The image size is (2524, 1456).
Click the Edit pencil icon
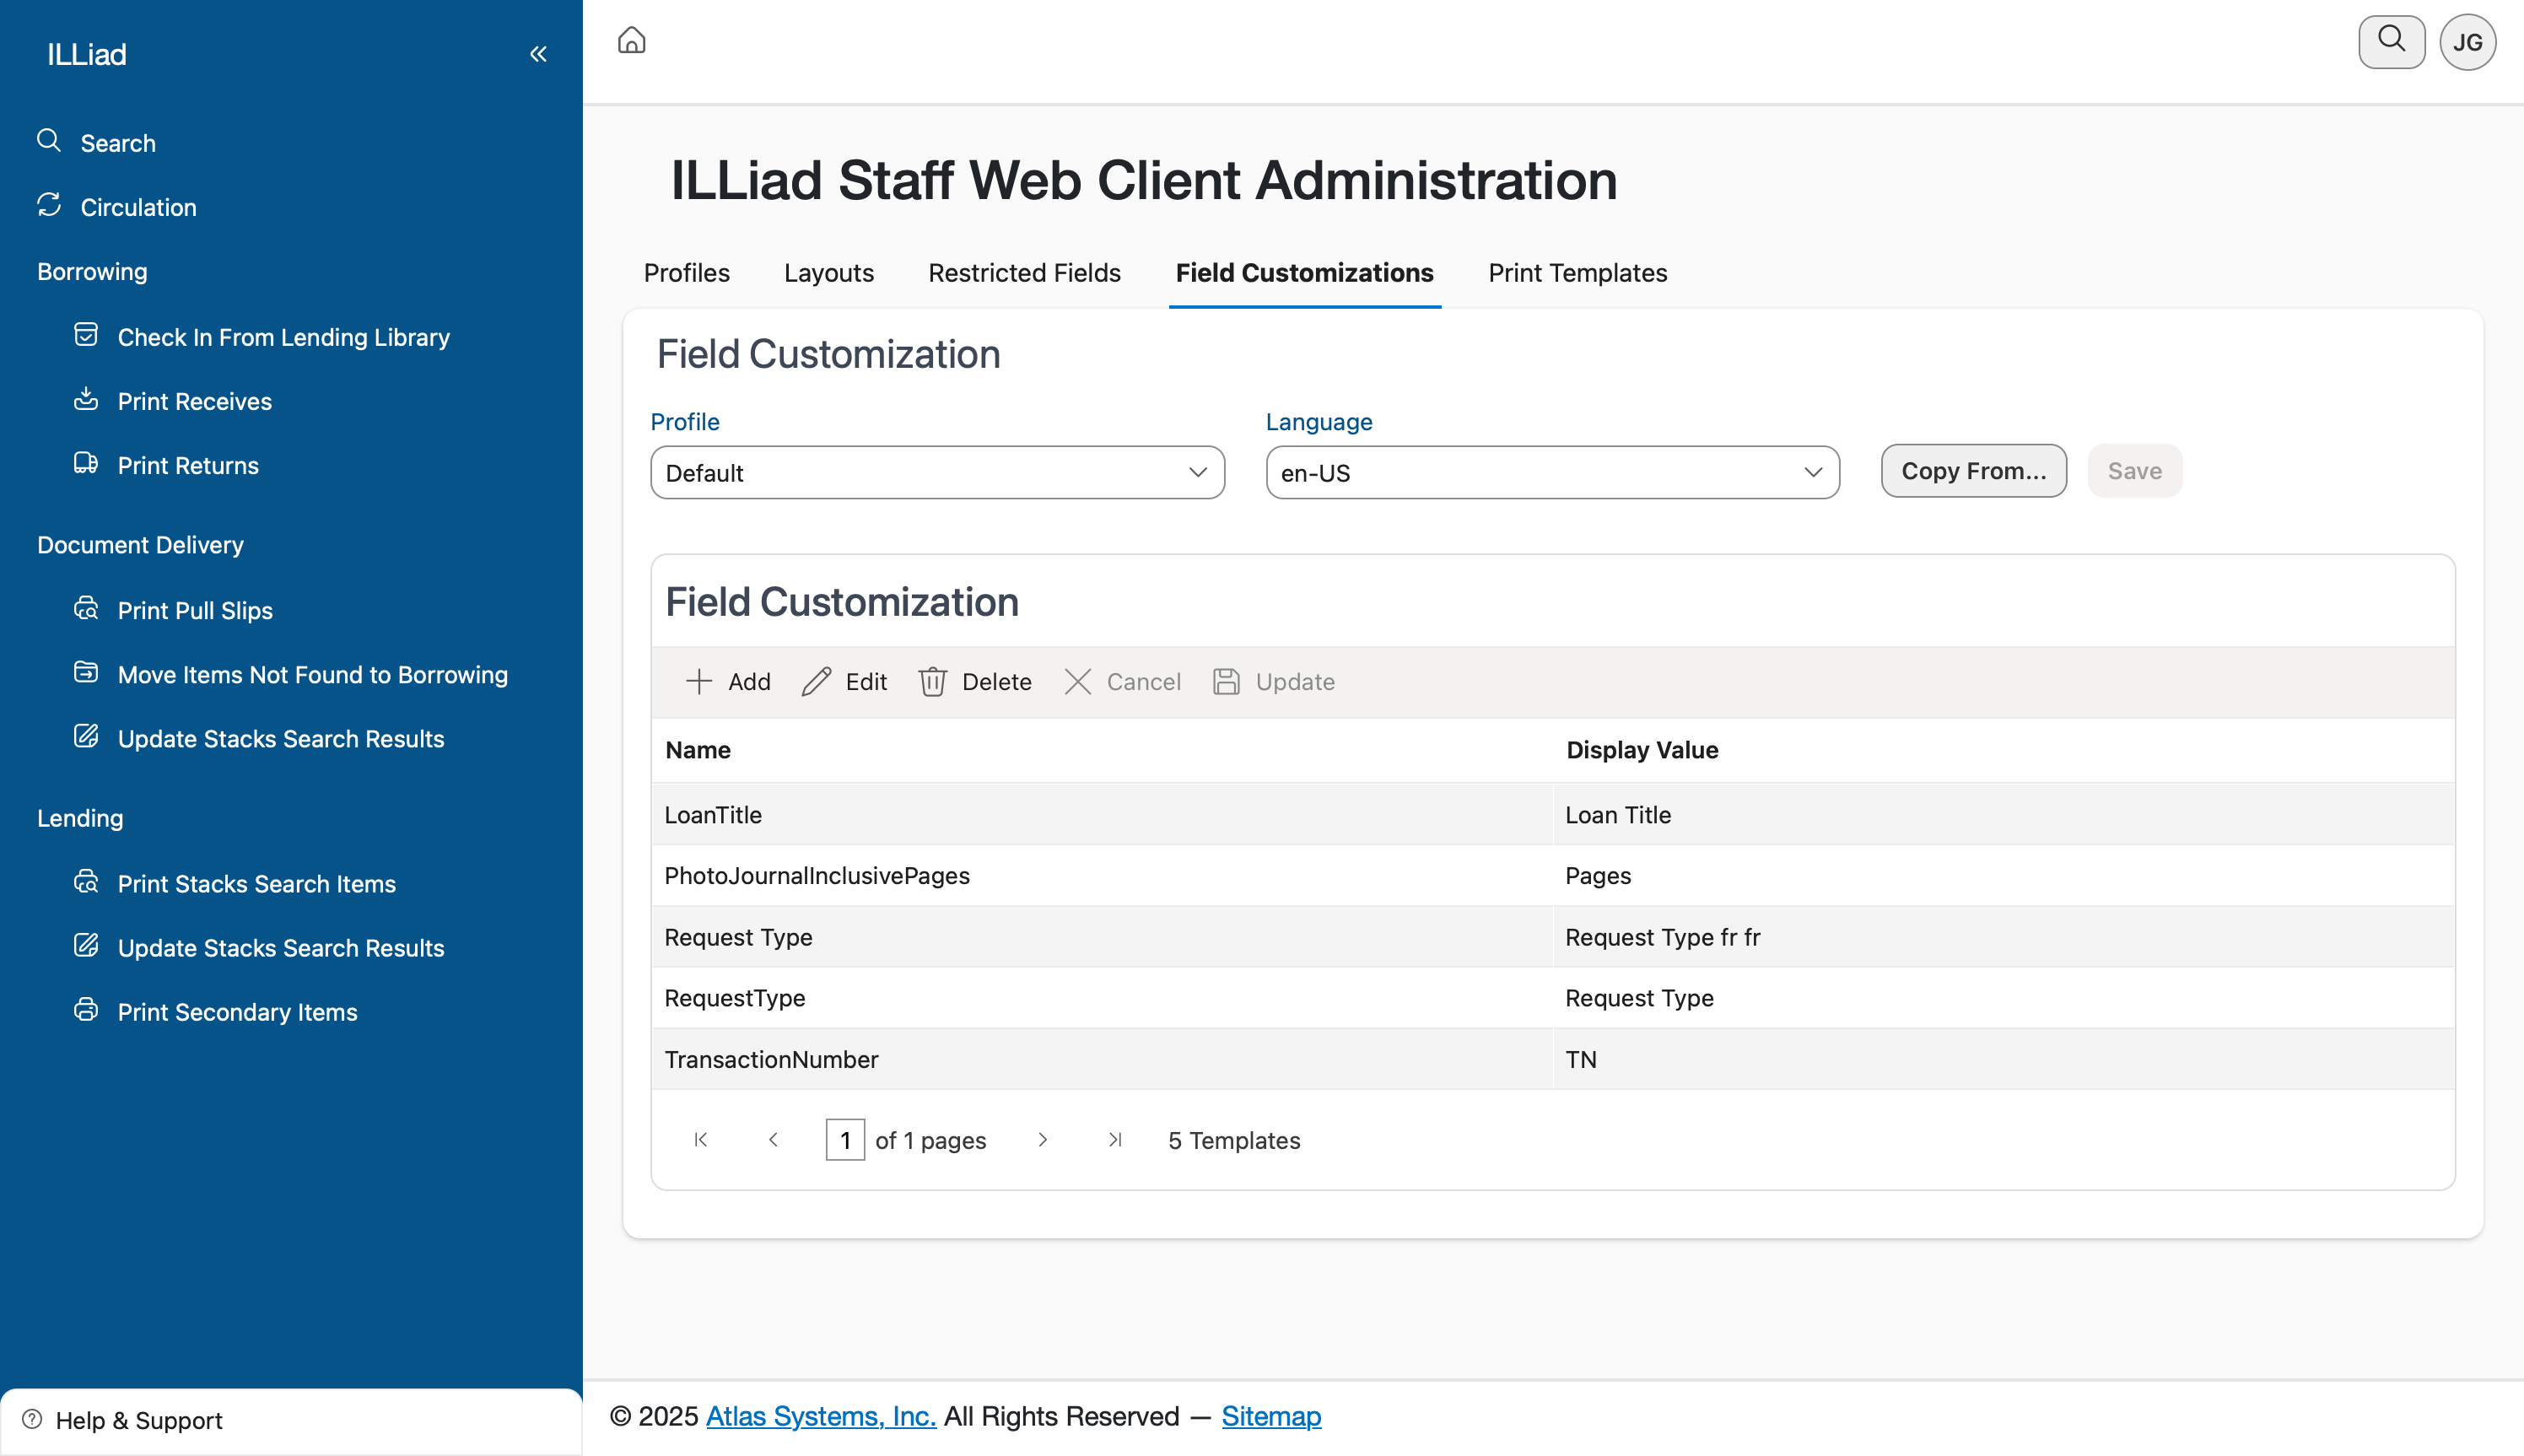point(816,682)
